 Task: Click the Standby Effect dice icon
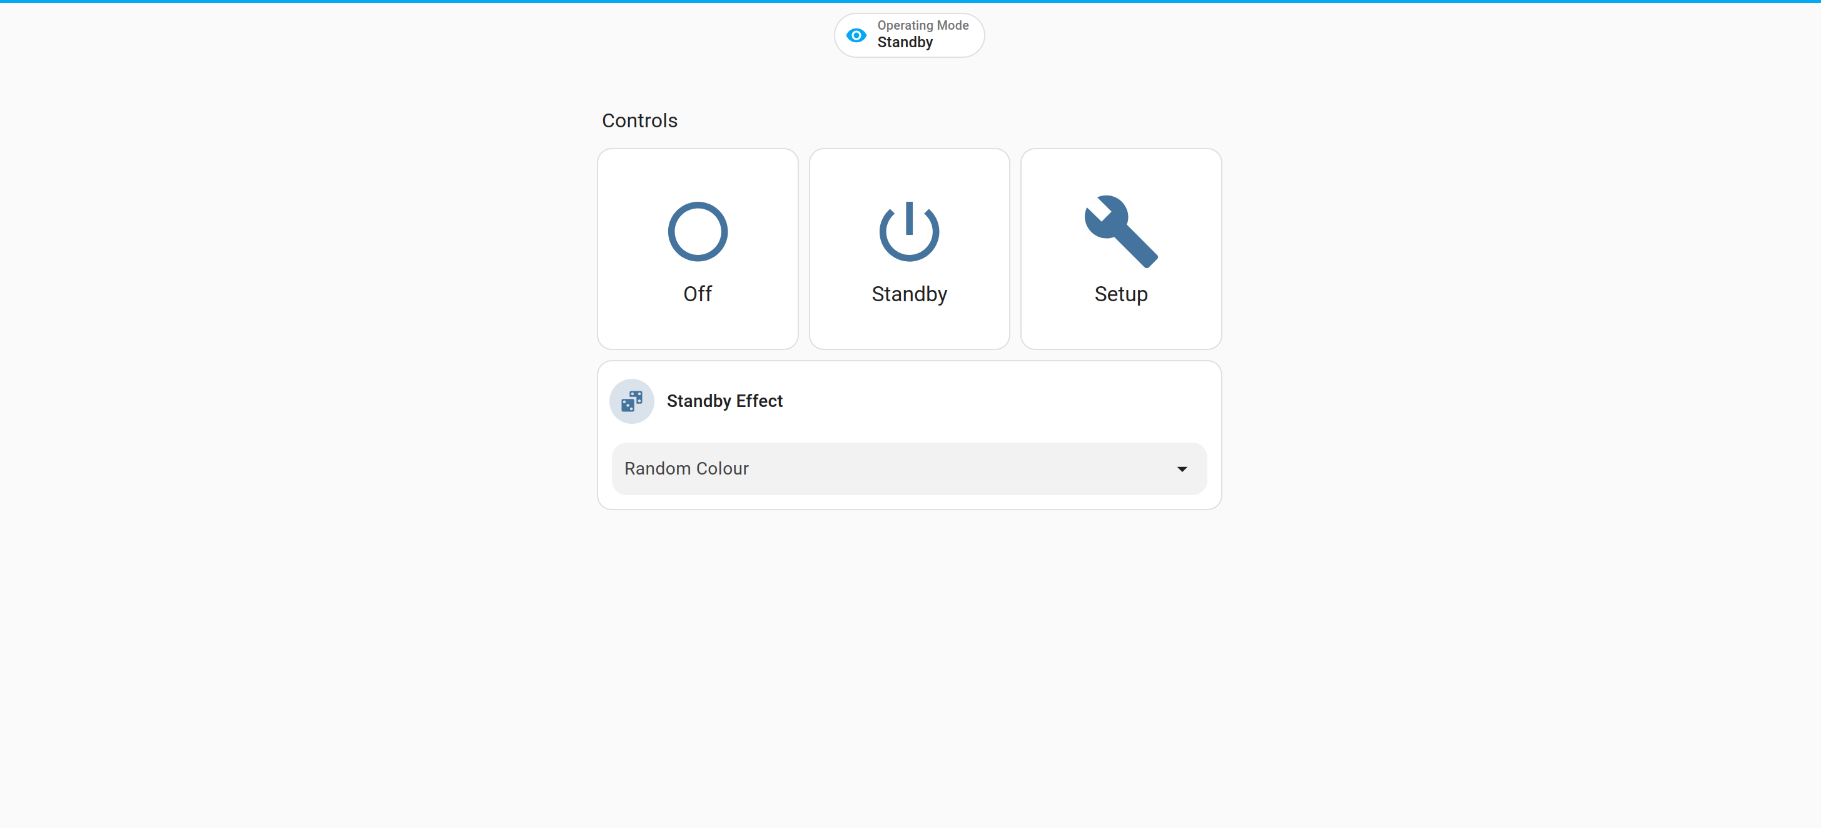[632, 401]
